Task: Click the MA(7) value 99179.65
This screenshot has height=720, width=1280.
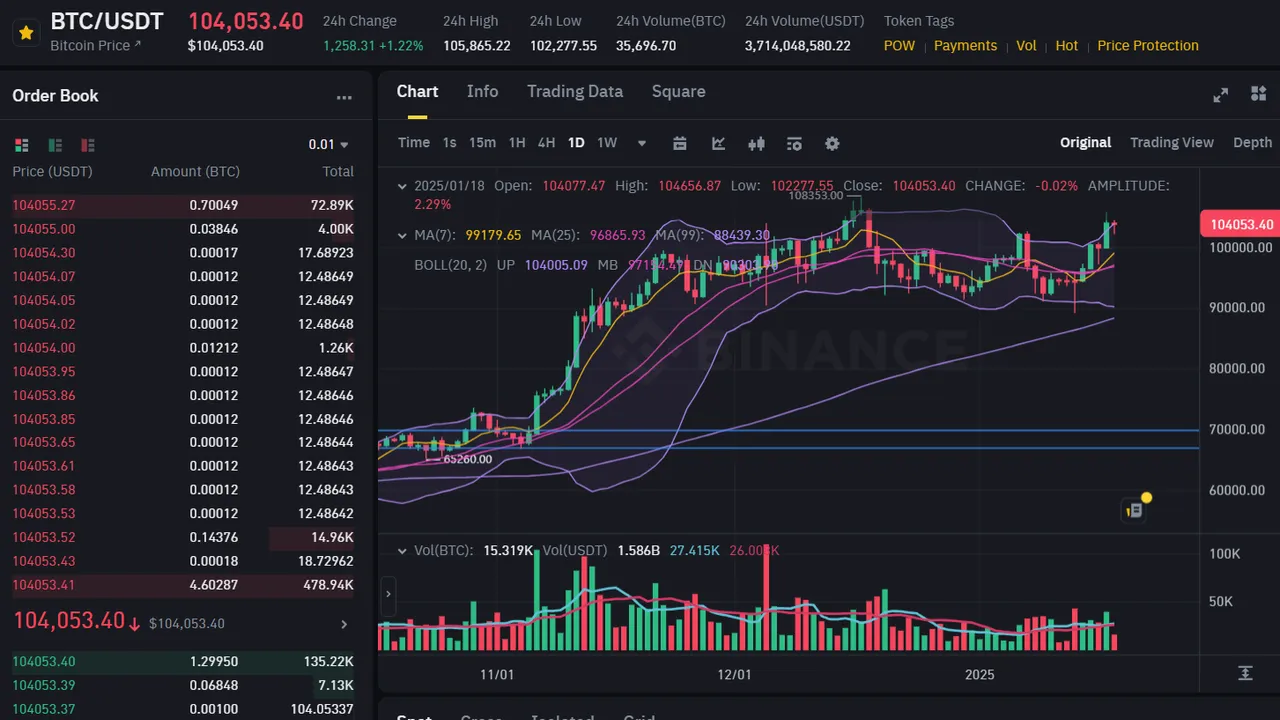Action: click(x=493, y=235)
